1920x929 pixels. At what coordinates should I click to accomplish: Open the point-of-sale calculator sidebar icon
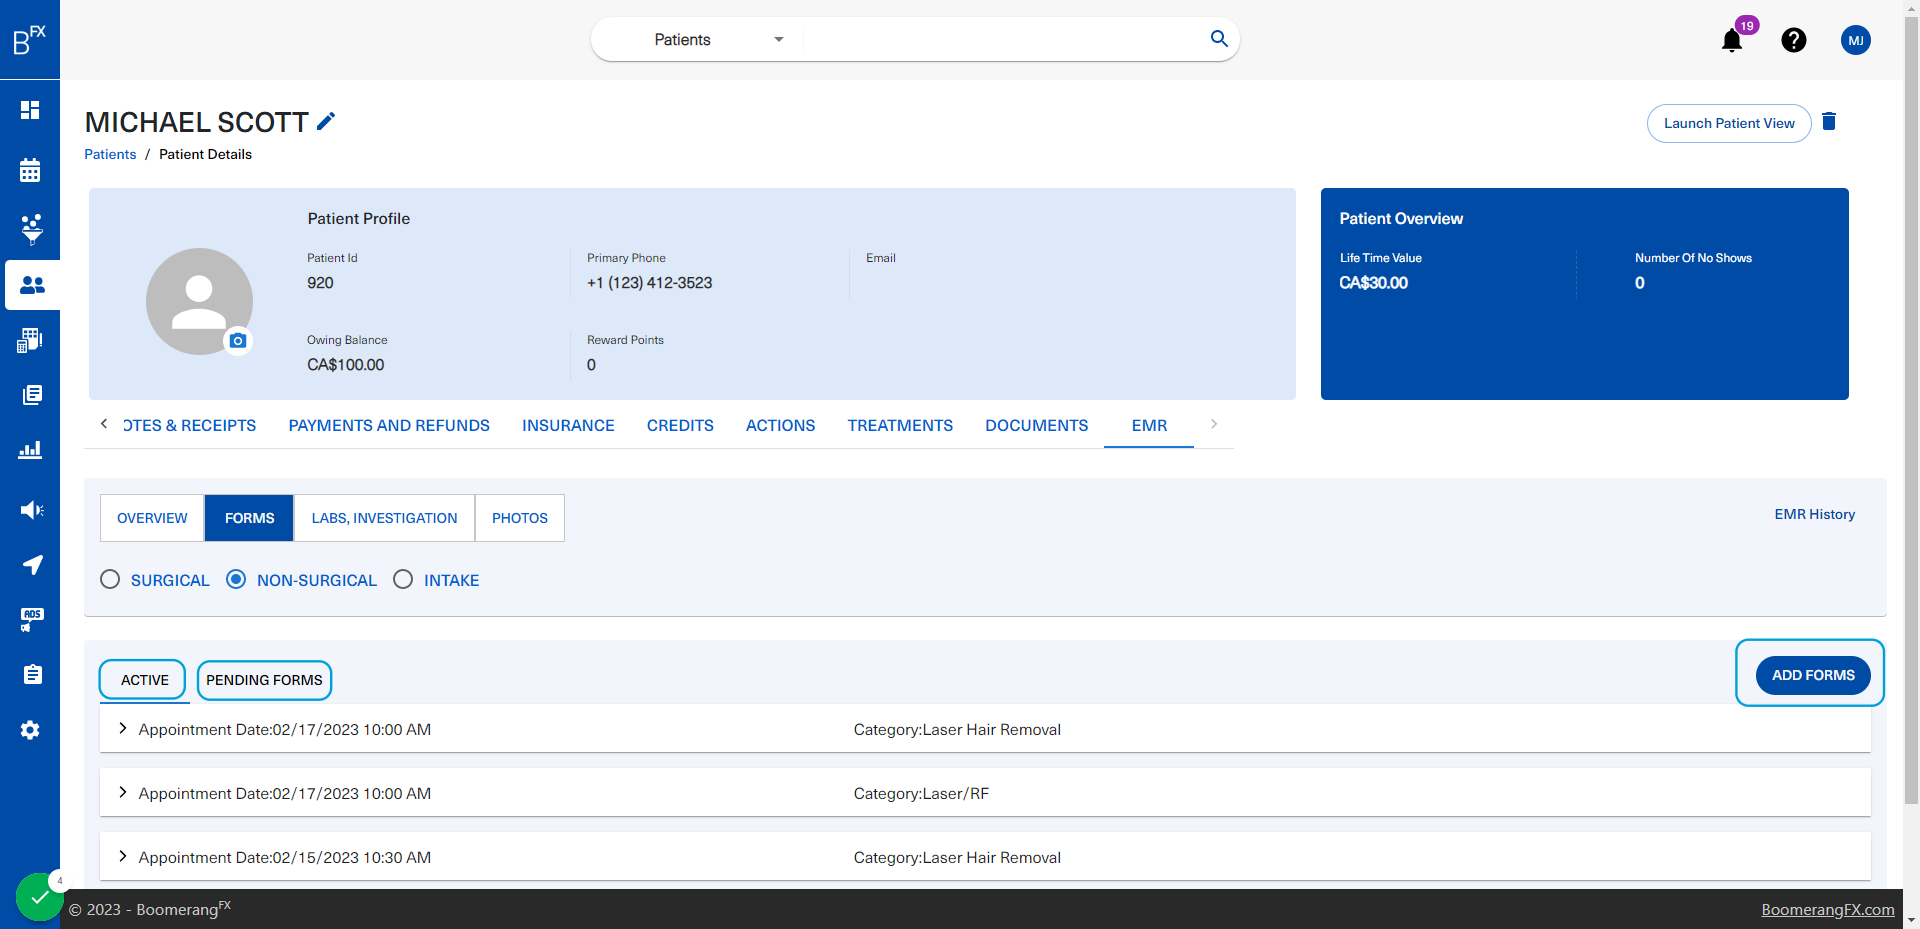pos(30,340)
